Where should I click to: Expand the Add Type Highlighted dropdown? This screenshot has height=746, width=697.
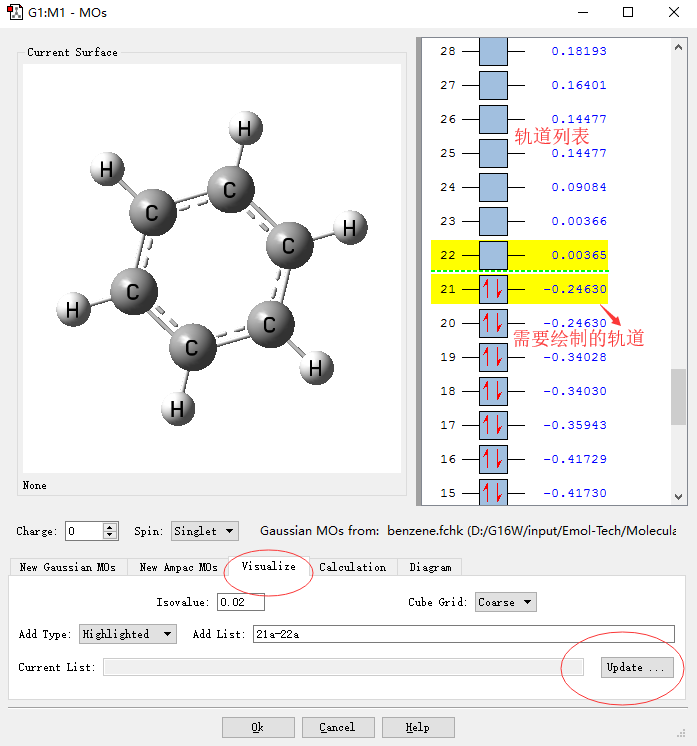pyautogui.click(x=127, y=634)
